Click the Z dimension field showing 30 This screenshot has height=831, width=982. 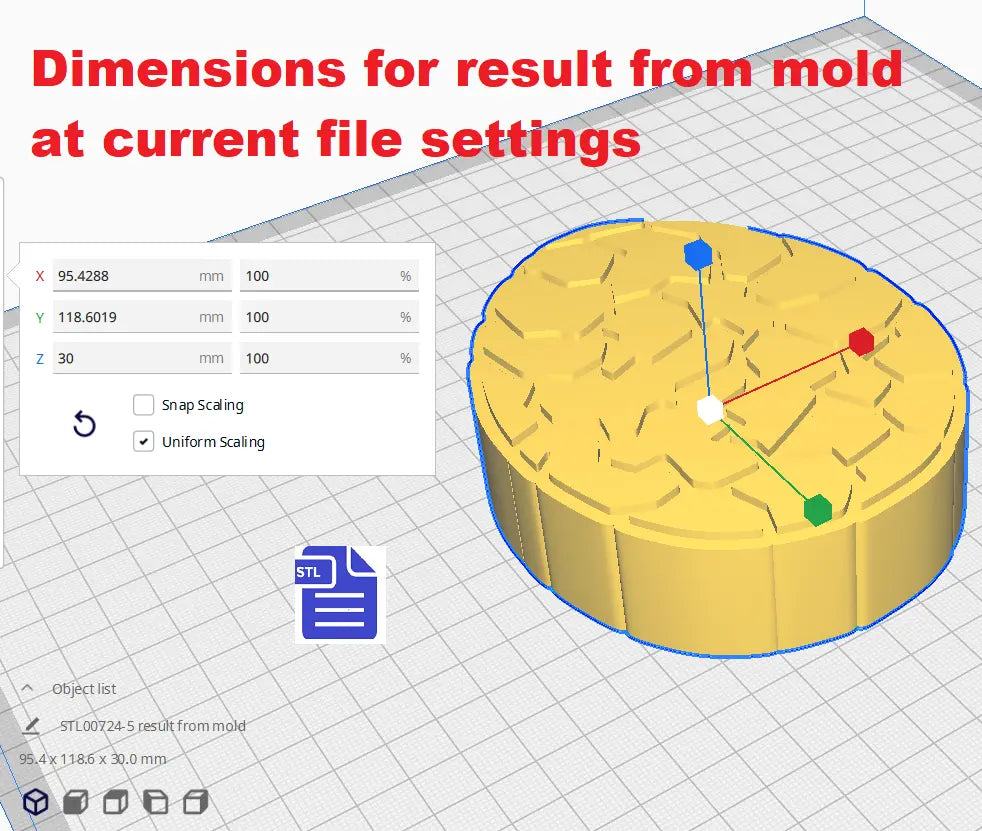(125, 358)
